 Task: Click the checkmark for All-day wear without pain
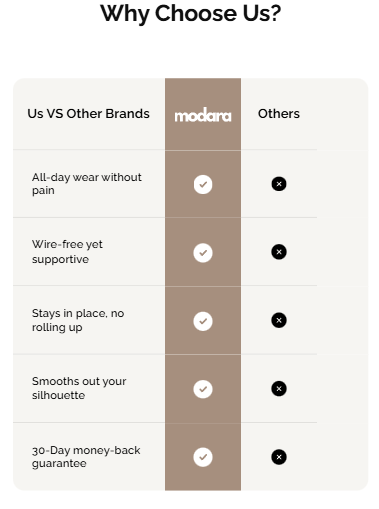[203, 184]
